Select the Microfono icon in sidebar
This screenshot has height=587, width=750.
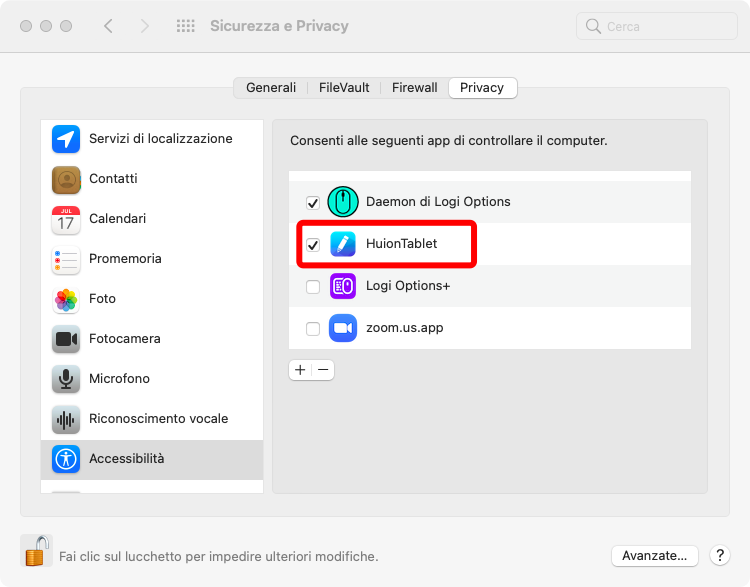click(66, 379)
